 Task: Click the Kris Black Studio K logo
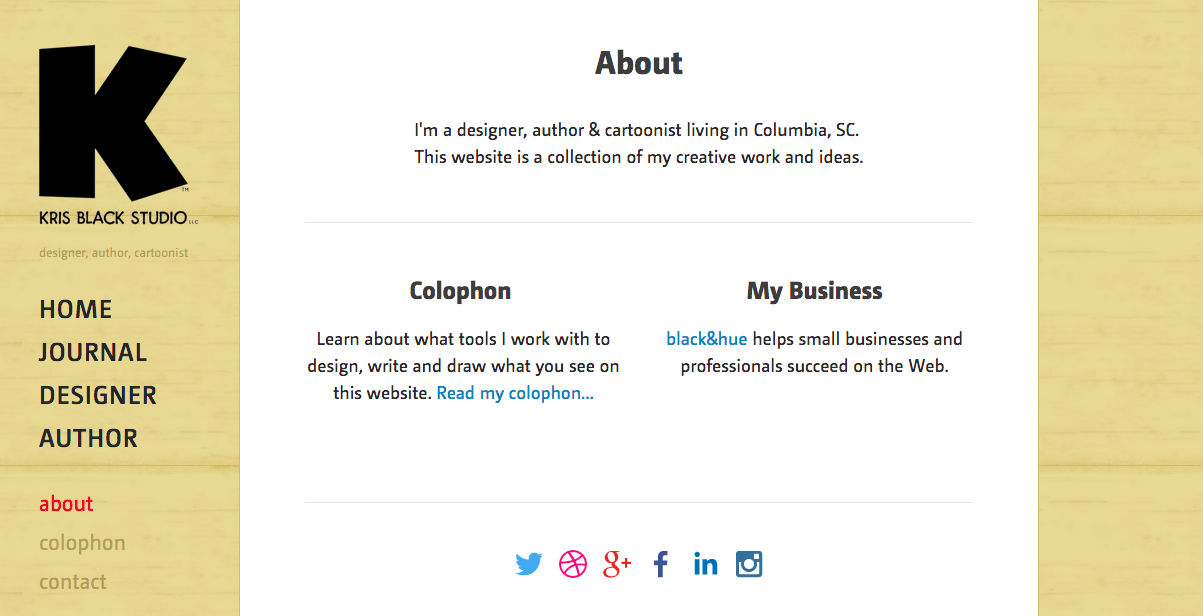pyautogui.click(x=119, y=135)
